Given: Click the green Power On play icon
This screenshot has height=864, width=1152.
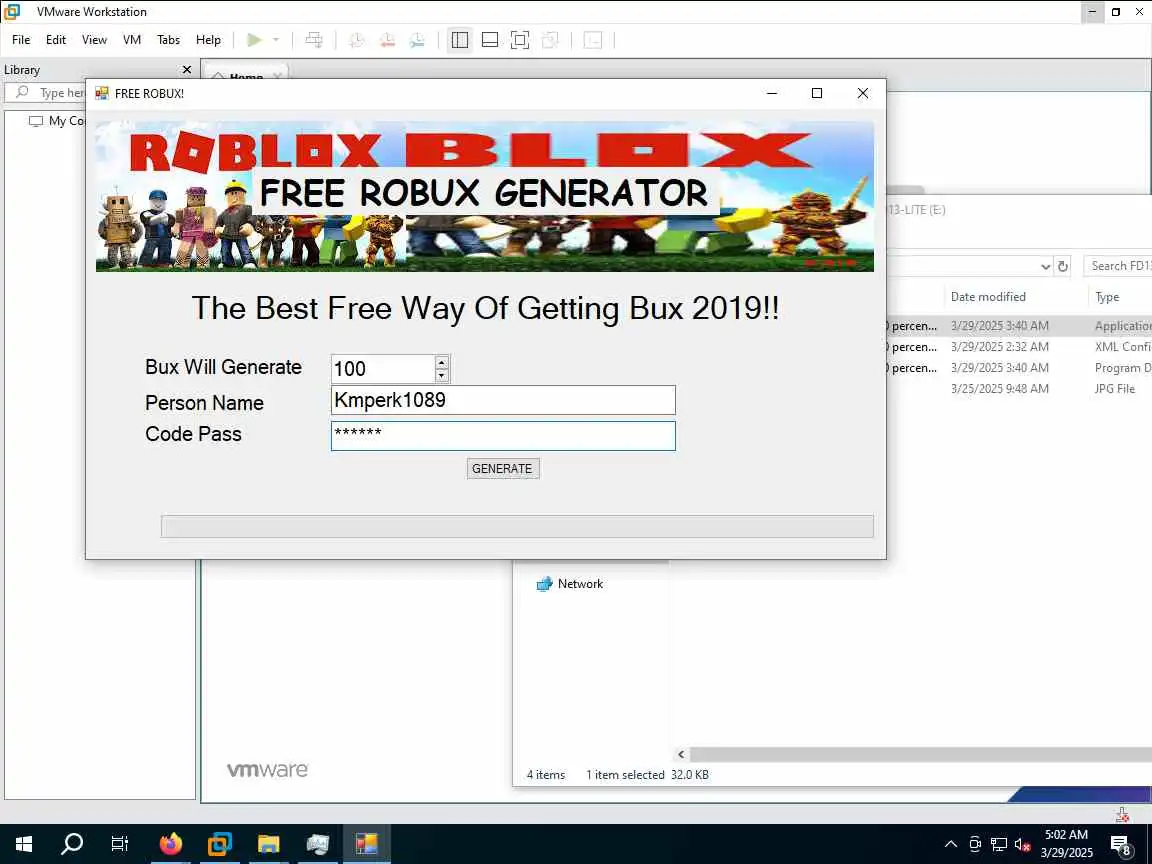Looking at the screenshot, I should click(x=254, y=40).
